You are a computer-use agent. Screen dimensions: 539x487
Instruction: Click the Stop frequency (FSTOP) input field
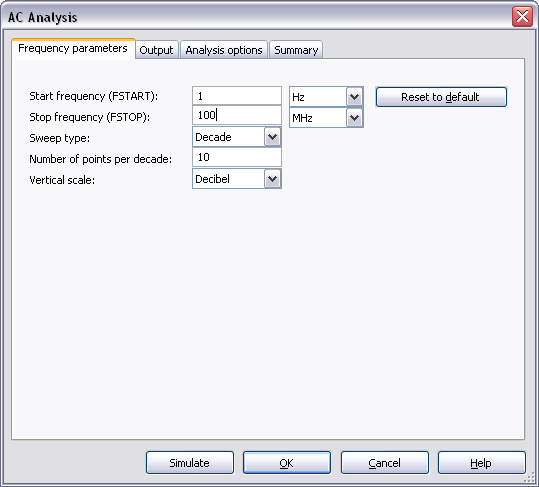237,115
